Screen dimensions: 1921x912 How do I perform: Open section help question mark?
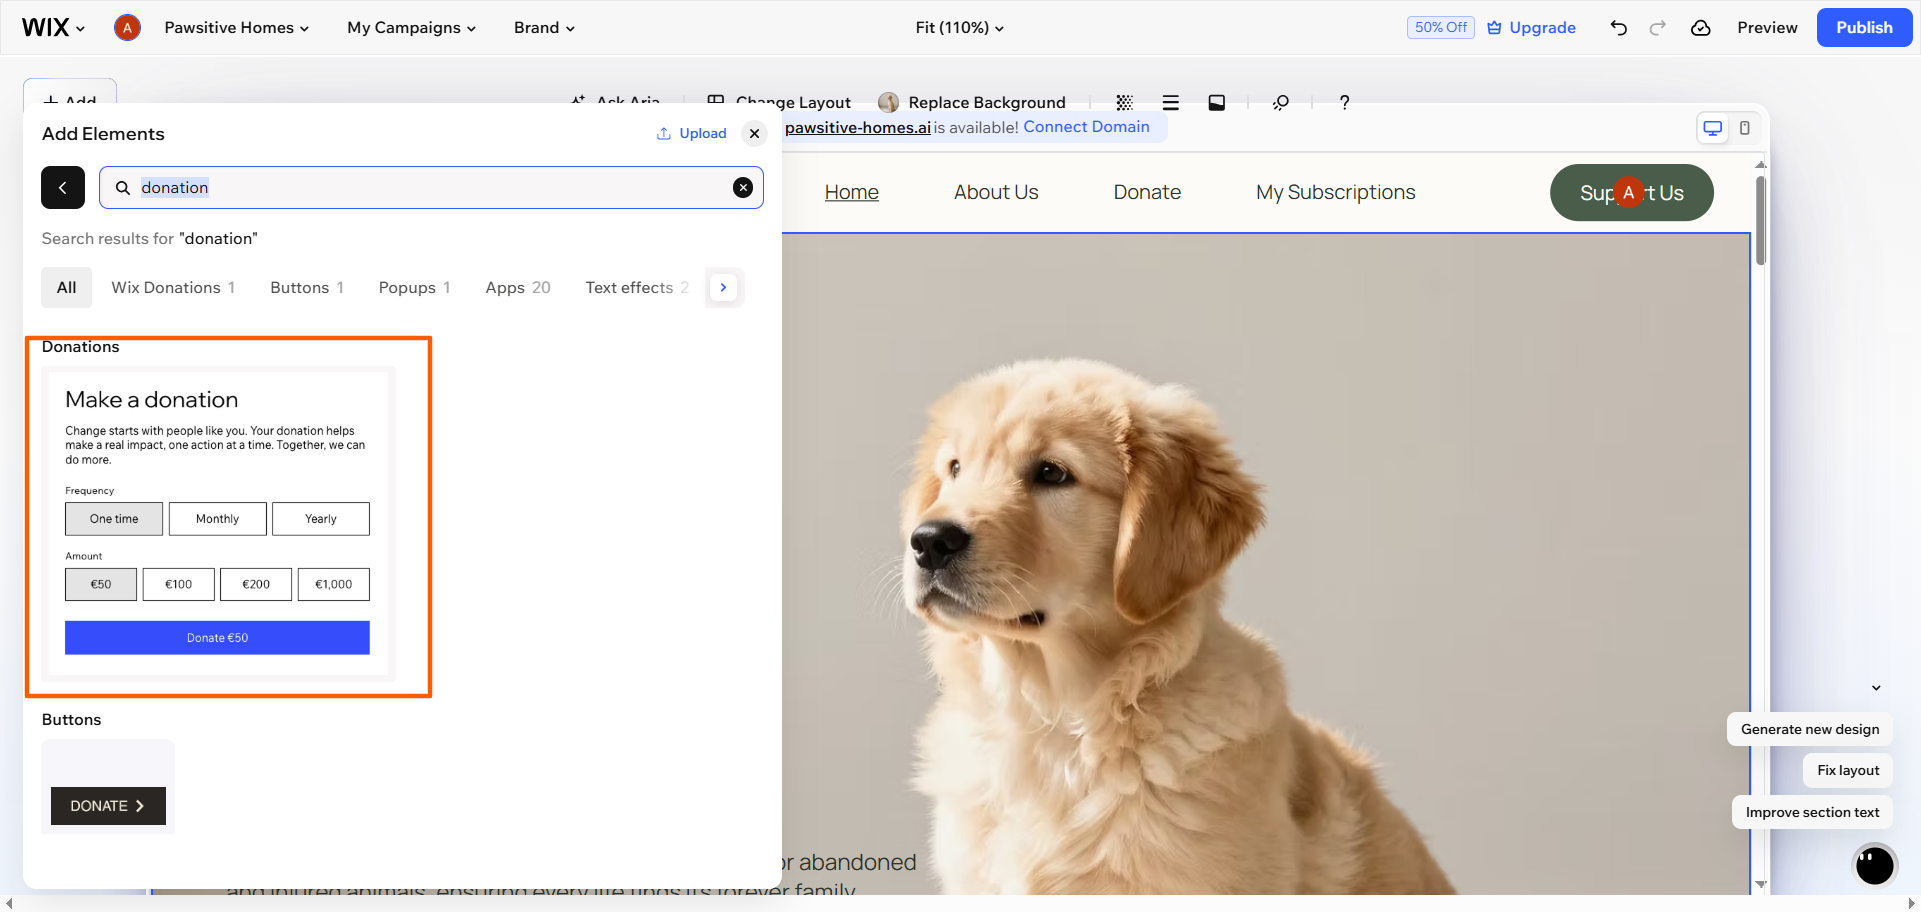1345,102
